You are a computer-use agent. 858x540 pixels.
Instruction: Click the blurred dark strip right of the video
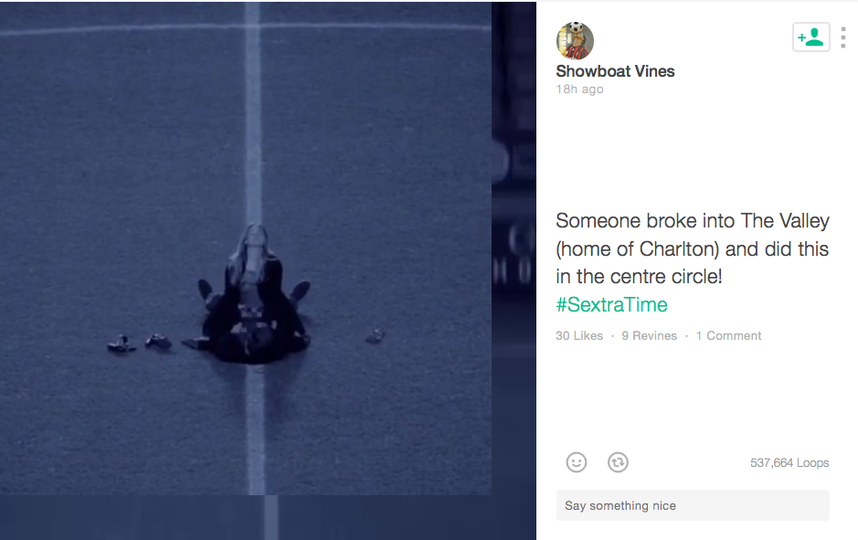(x=513, y=249)
